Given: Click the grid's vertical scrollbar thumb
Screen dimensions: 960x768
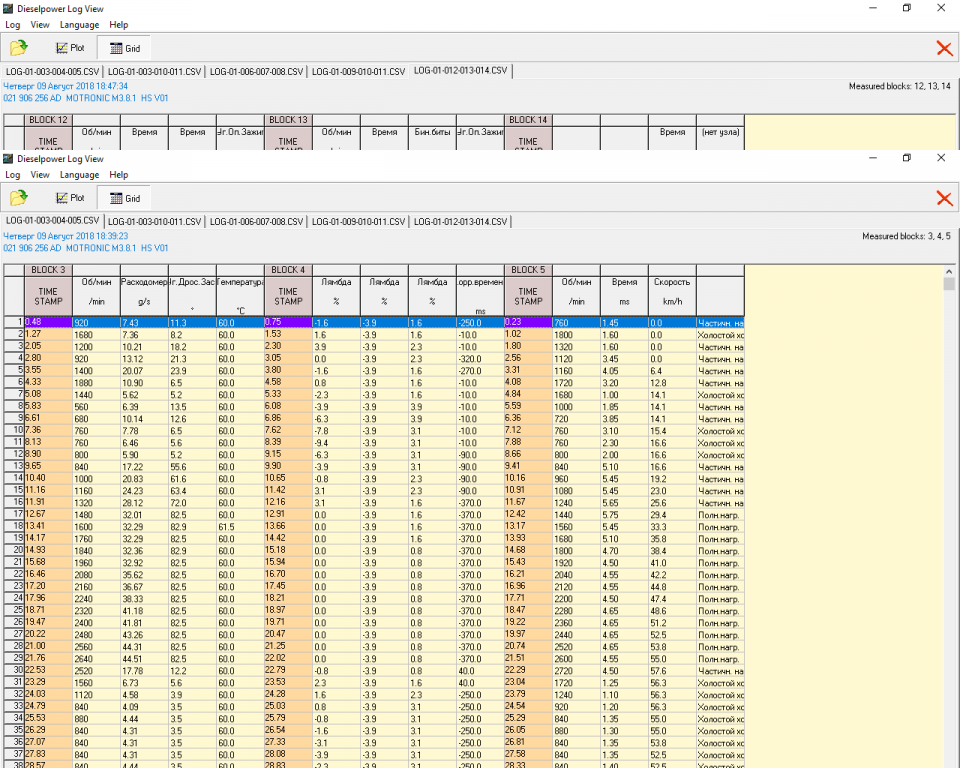Looking at the screenshot, I should coord(949,284).
